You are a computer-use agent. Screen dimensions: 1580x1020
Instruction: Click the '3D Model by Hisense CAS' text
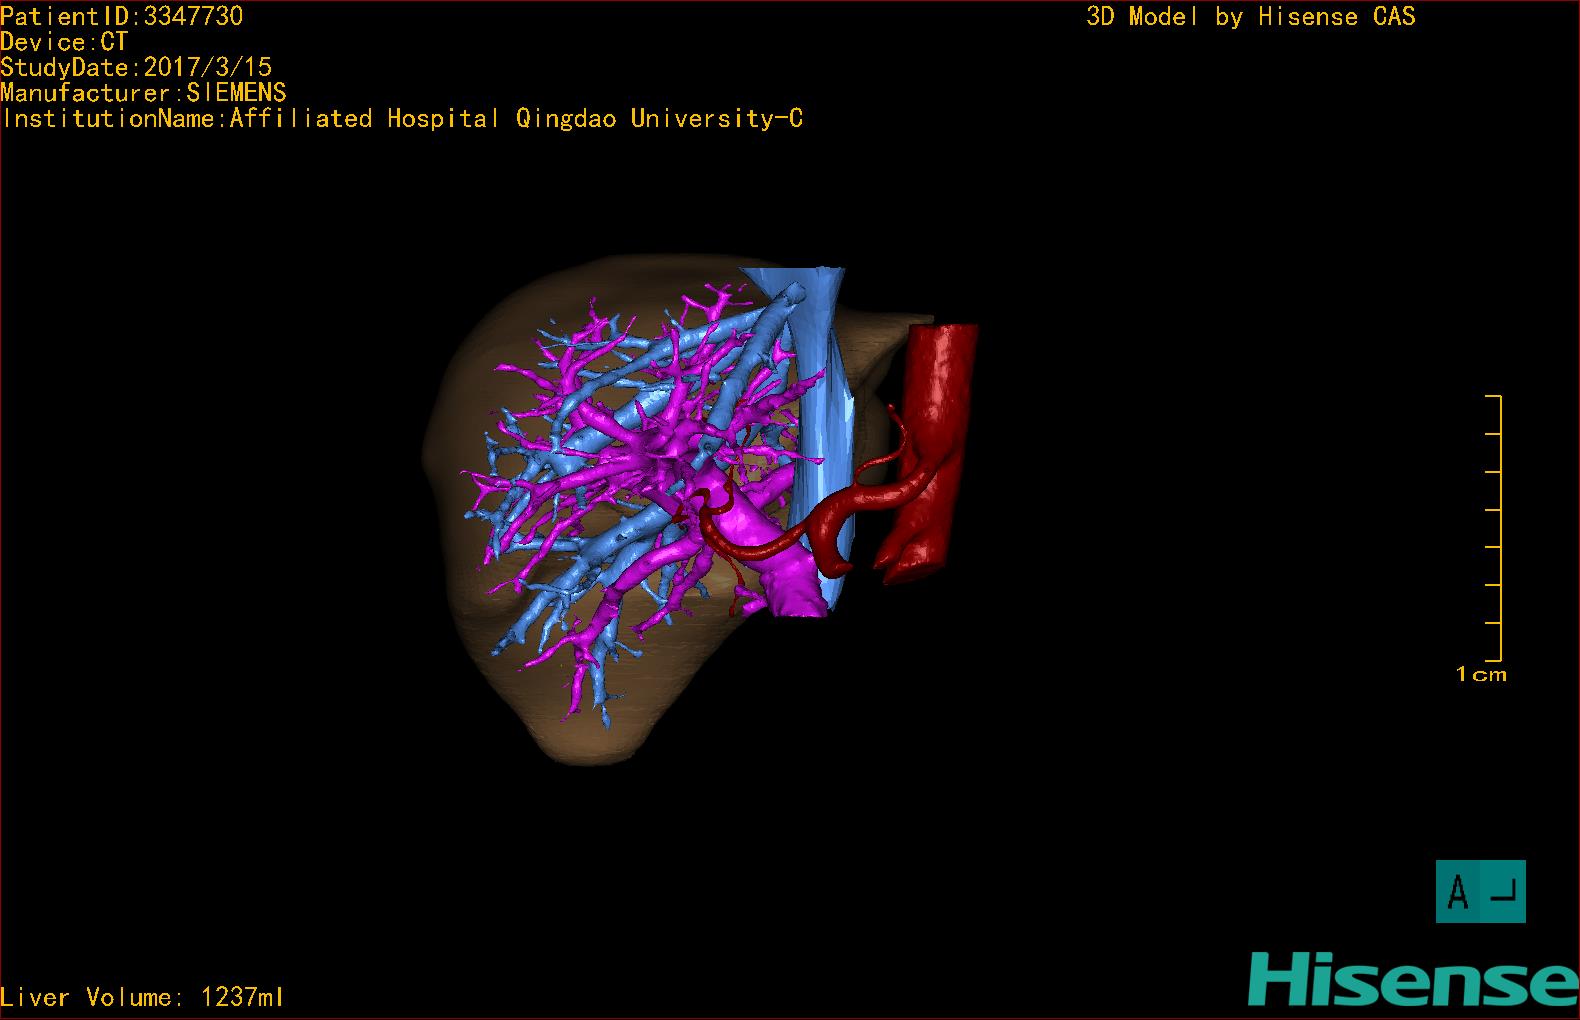[1251, 16]
